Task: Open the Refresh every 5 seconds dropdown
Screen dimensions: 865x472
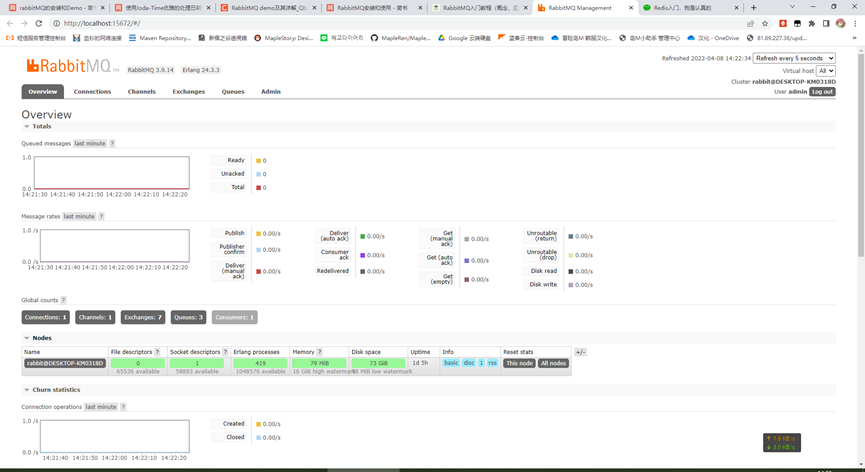Action: pyautogui.click(x=794, y=58)
